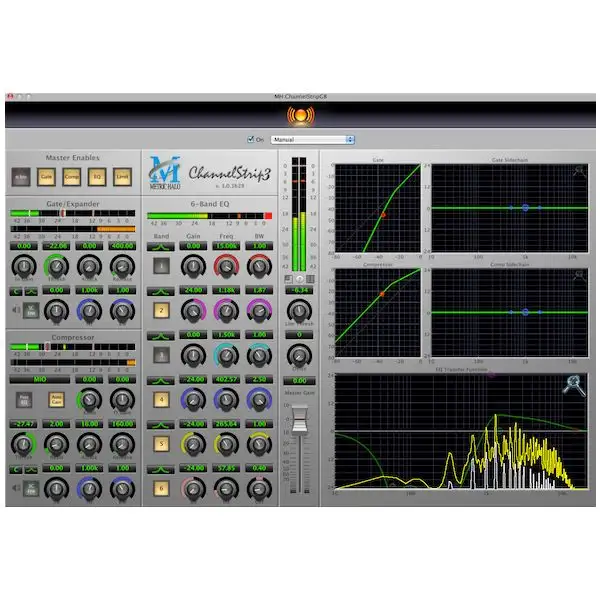
Task: Open band 5 filter type selector
Action: click(x=161, y=423)
